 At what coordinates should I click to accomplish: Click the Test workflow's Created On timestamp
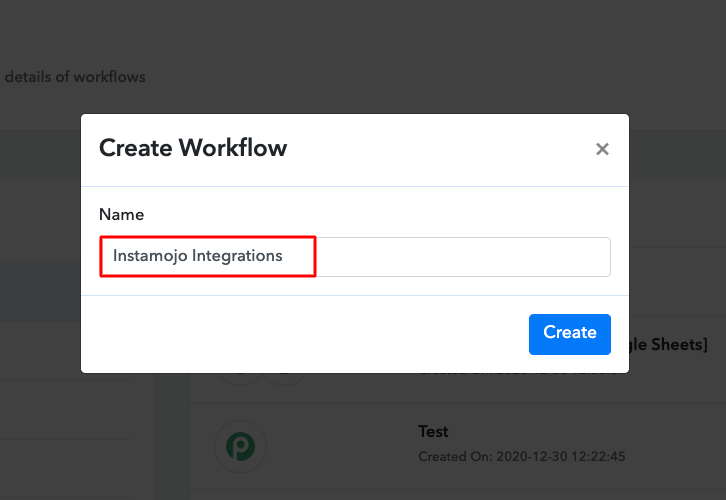click(522, 456)
